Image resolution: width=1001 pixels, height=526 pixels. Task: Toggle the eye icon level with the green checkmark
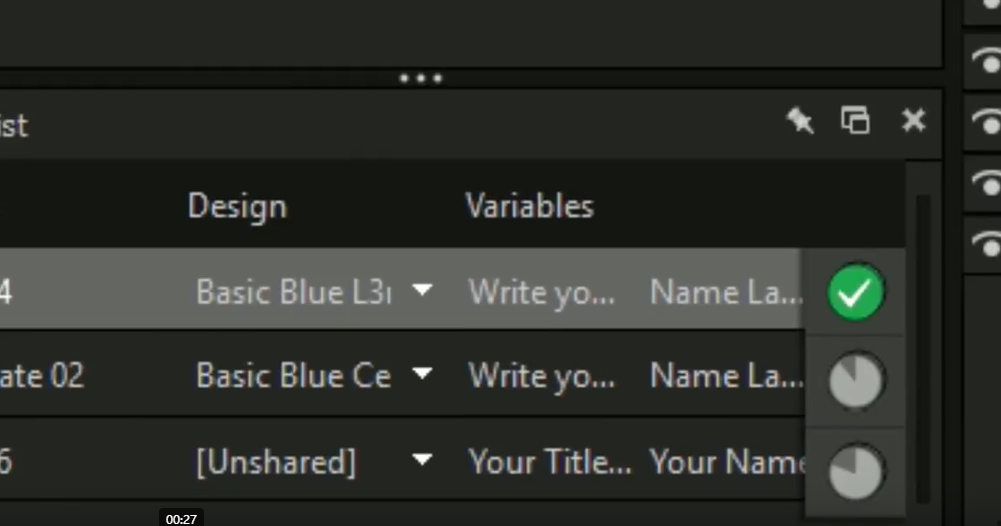[x=986, y=246]
